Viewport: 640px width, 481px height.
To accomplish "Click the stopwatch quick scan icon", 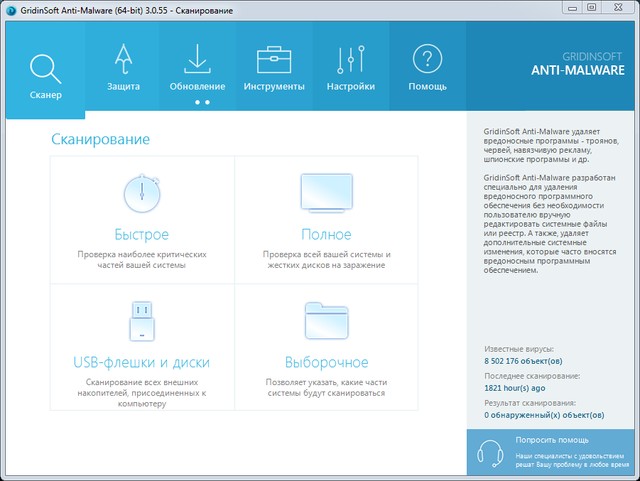I will pyautogui.click(x=141, y=191).
